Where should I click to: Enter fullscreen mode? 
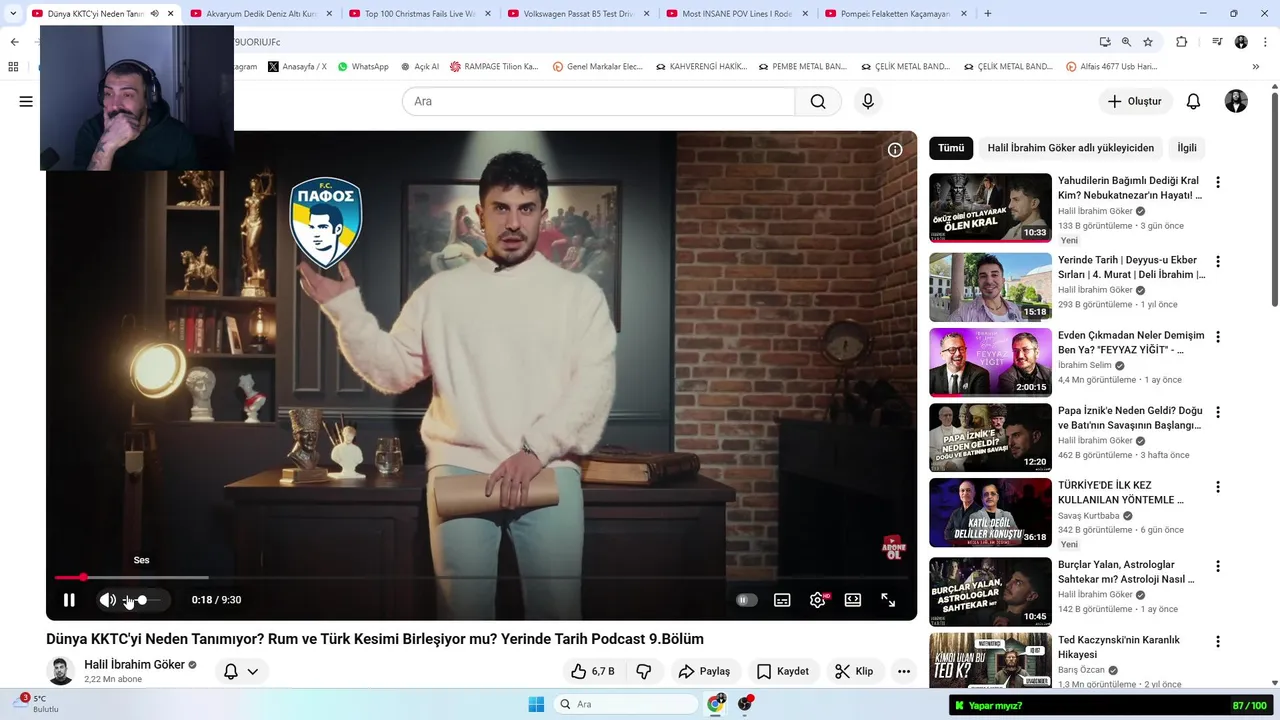pos(888,600)
